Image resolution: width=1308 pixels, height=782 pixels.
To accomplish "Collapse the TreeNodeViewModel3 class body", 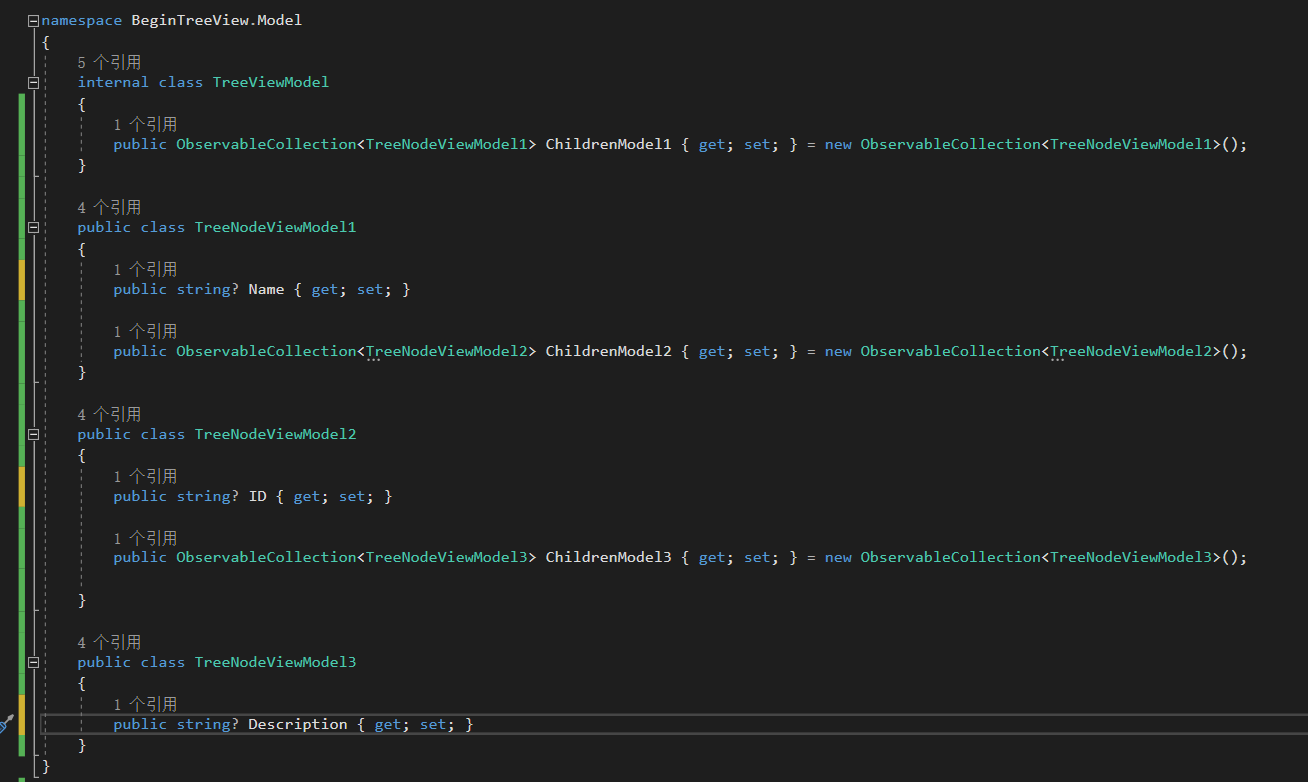I will [31, 661].
